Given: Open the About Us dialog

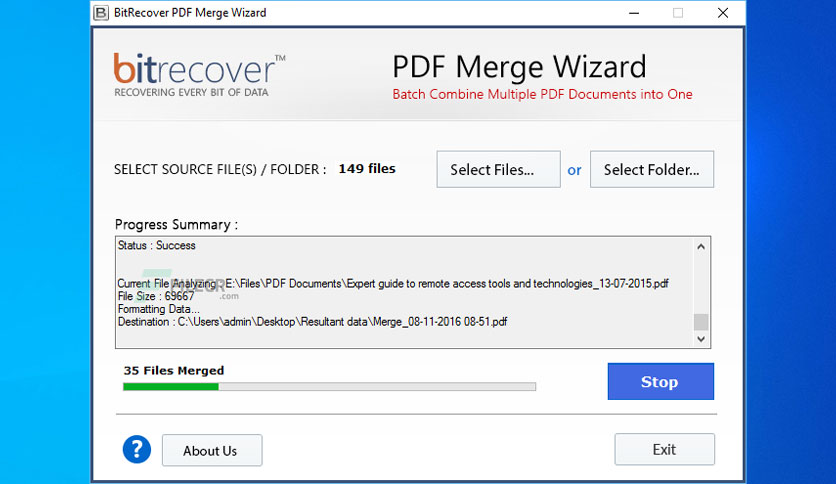Looking at the screenshot, I should 212,450.
